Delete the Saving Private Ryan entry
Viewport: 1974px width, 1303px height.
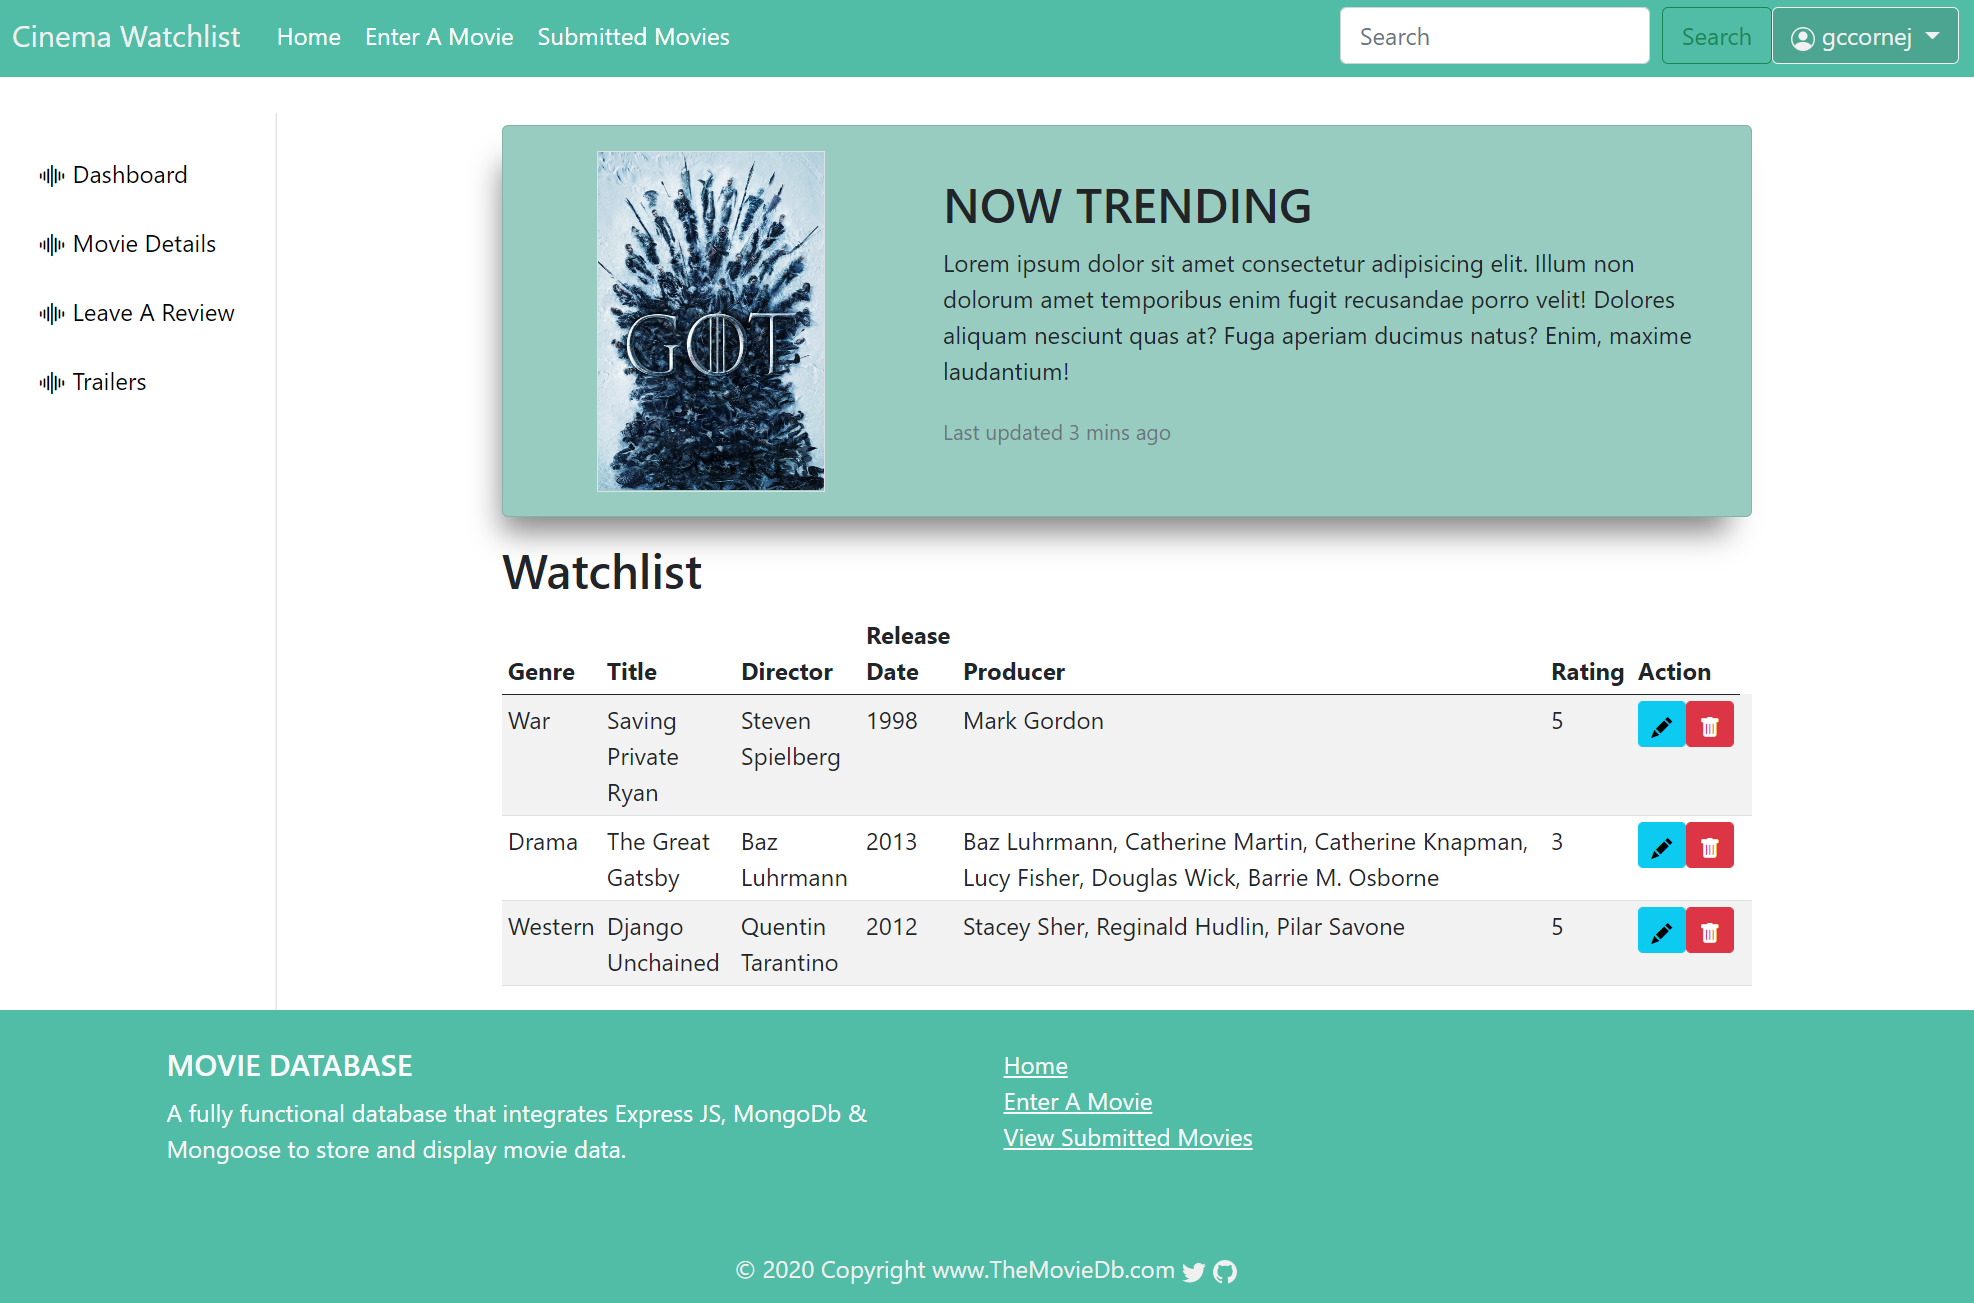(1710, 724)
